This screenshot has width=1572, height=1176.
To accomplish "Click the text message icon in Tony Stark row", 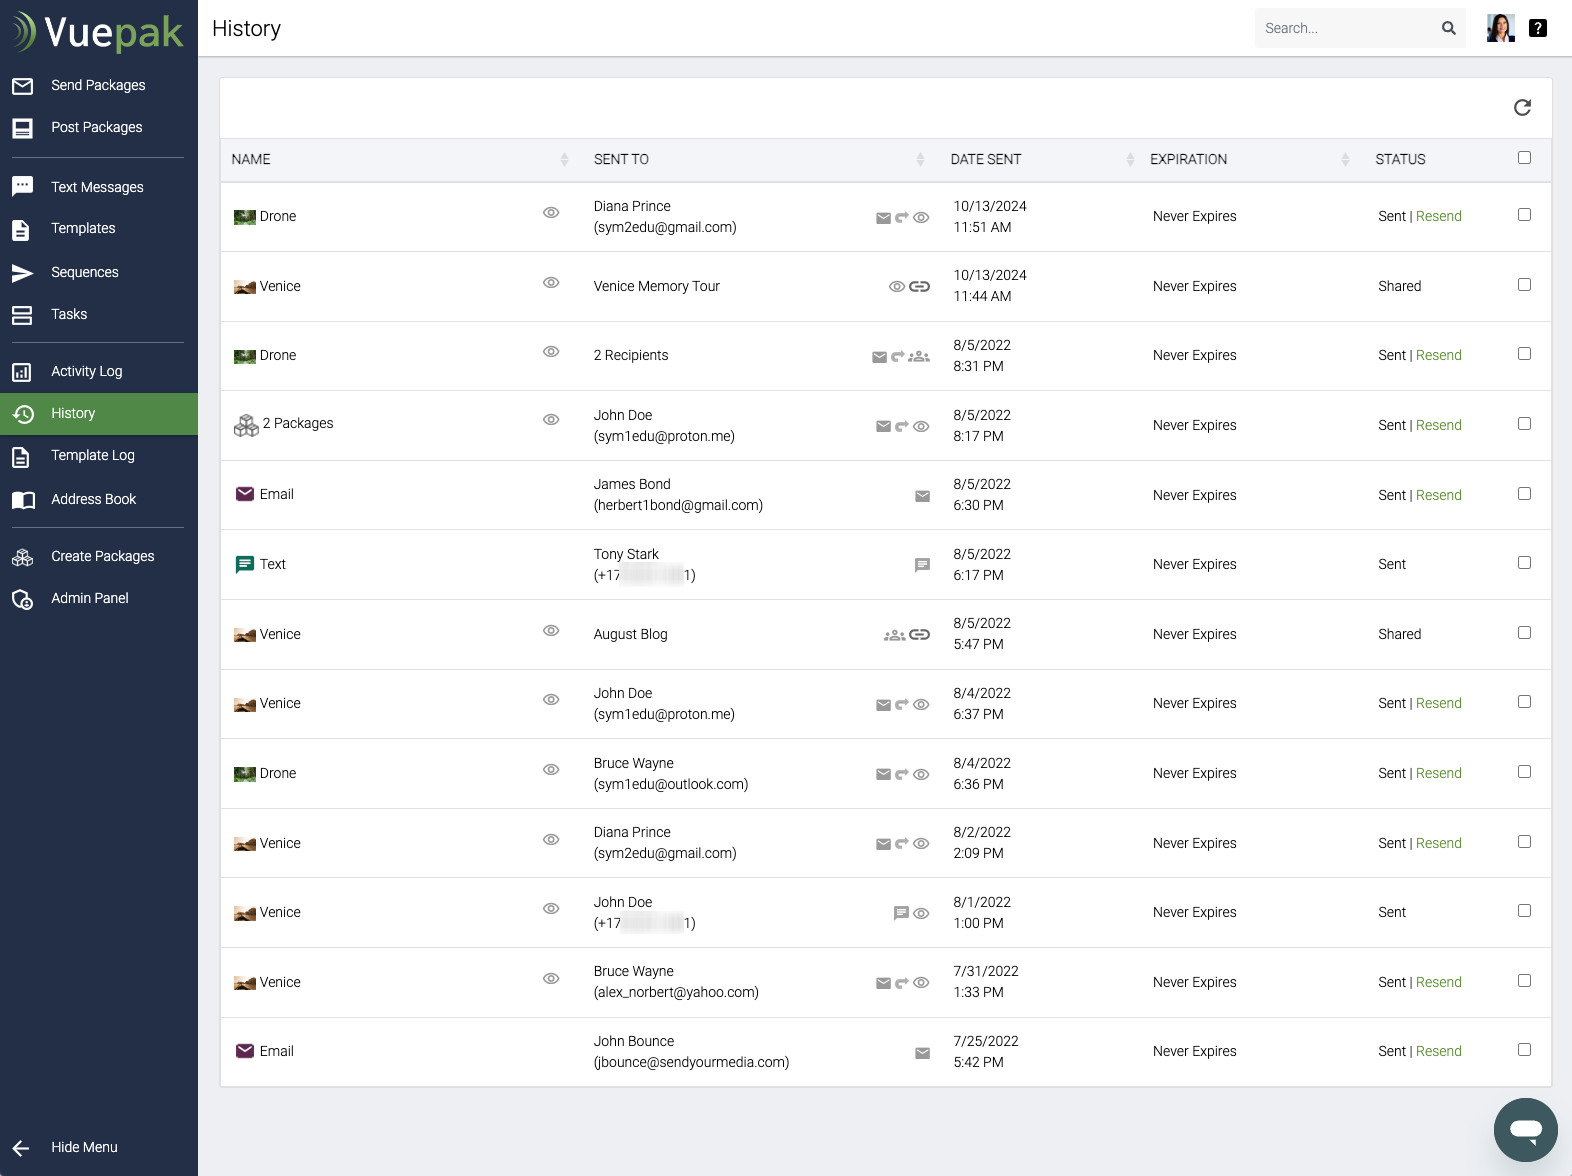I will (922, 565).
